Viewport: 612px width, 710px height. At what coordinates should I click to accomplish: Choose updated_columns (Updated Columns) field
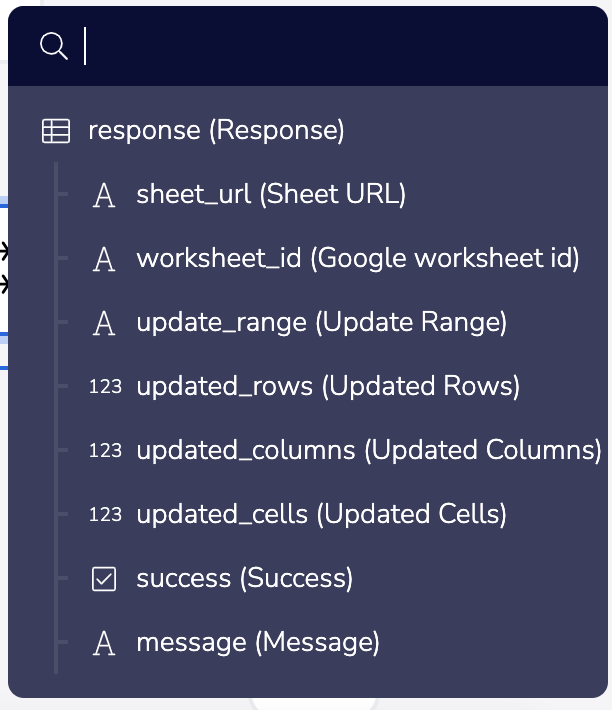click(x=369, y=450)
